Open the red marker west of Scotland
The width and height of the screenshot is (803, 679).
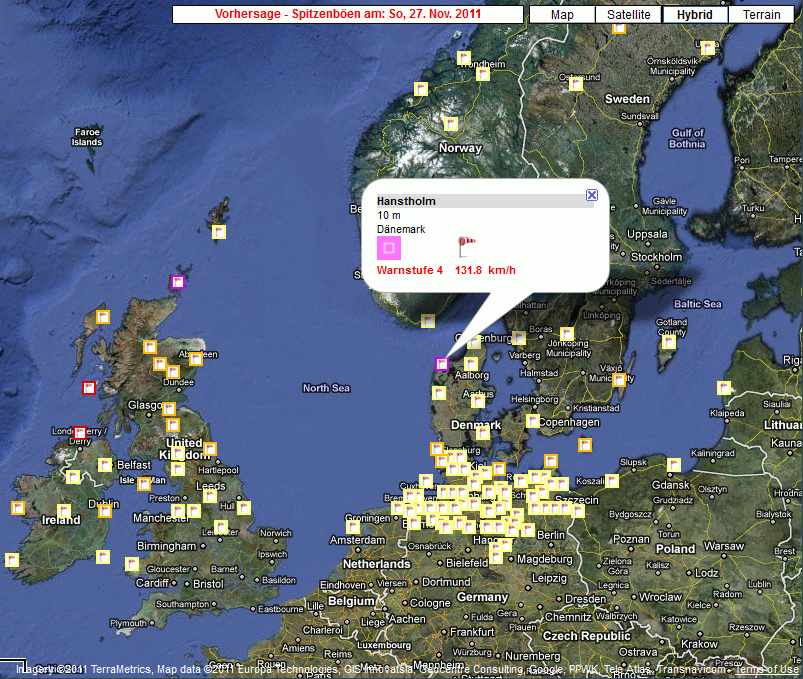coord(88,387)
